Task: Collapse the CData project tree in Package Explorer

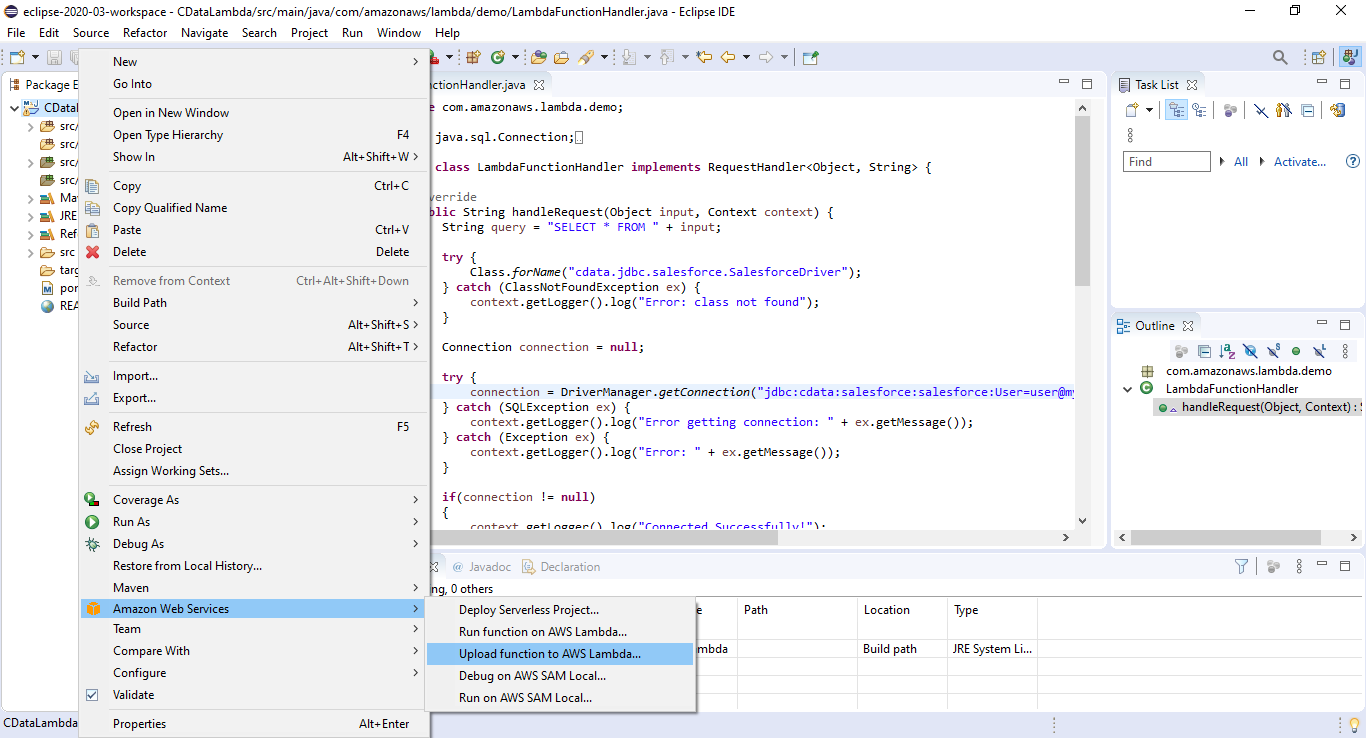Action: [14, 108]
